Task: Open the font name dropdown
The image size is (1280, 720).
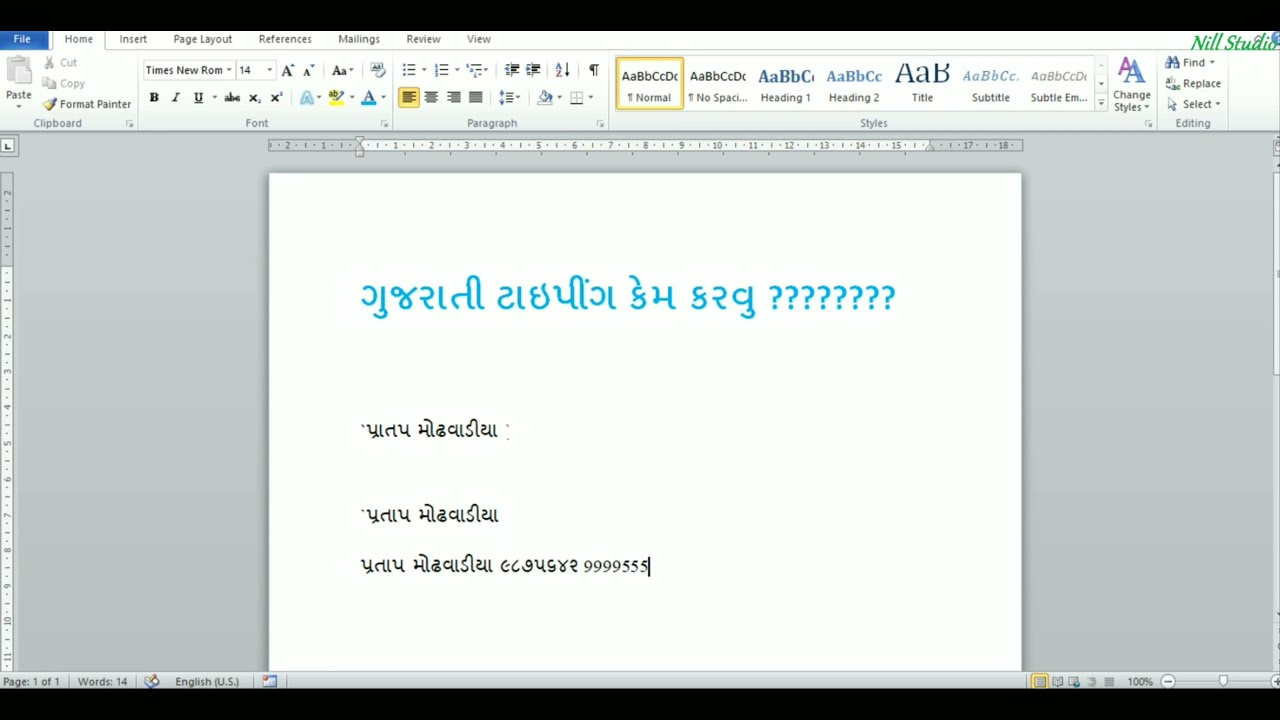Action: pos(228,70)
